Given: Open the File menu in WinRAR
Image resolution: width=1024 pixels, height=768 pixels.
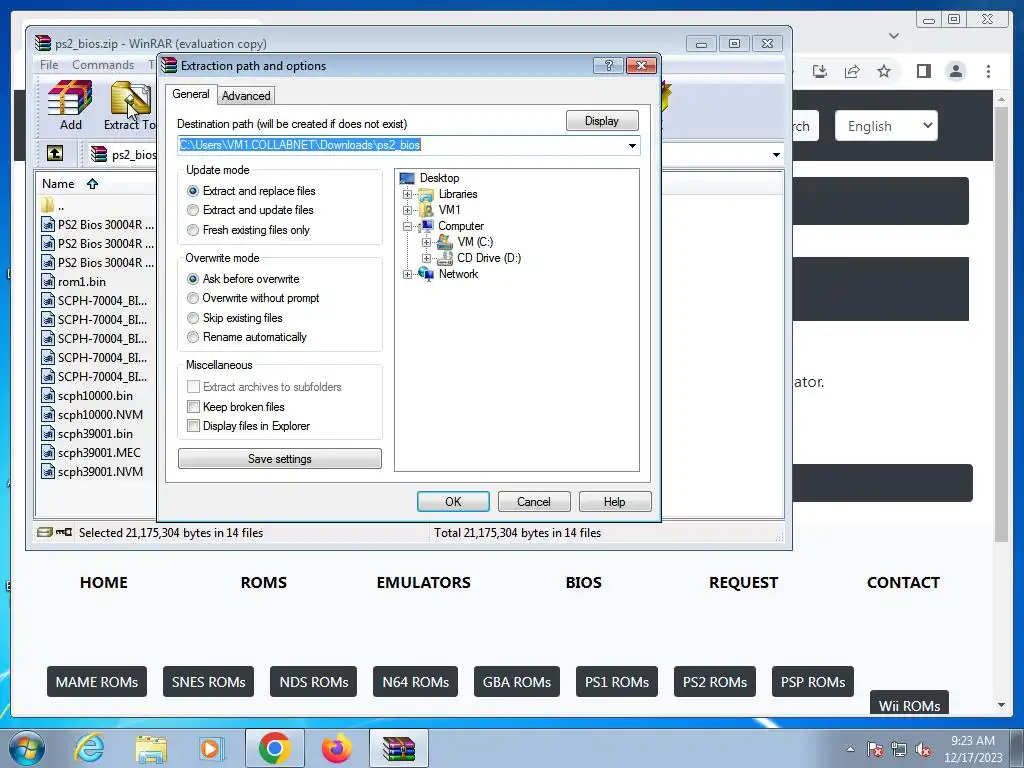Looking at the screenshot, I should (x=49, y=65).
